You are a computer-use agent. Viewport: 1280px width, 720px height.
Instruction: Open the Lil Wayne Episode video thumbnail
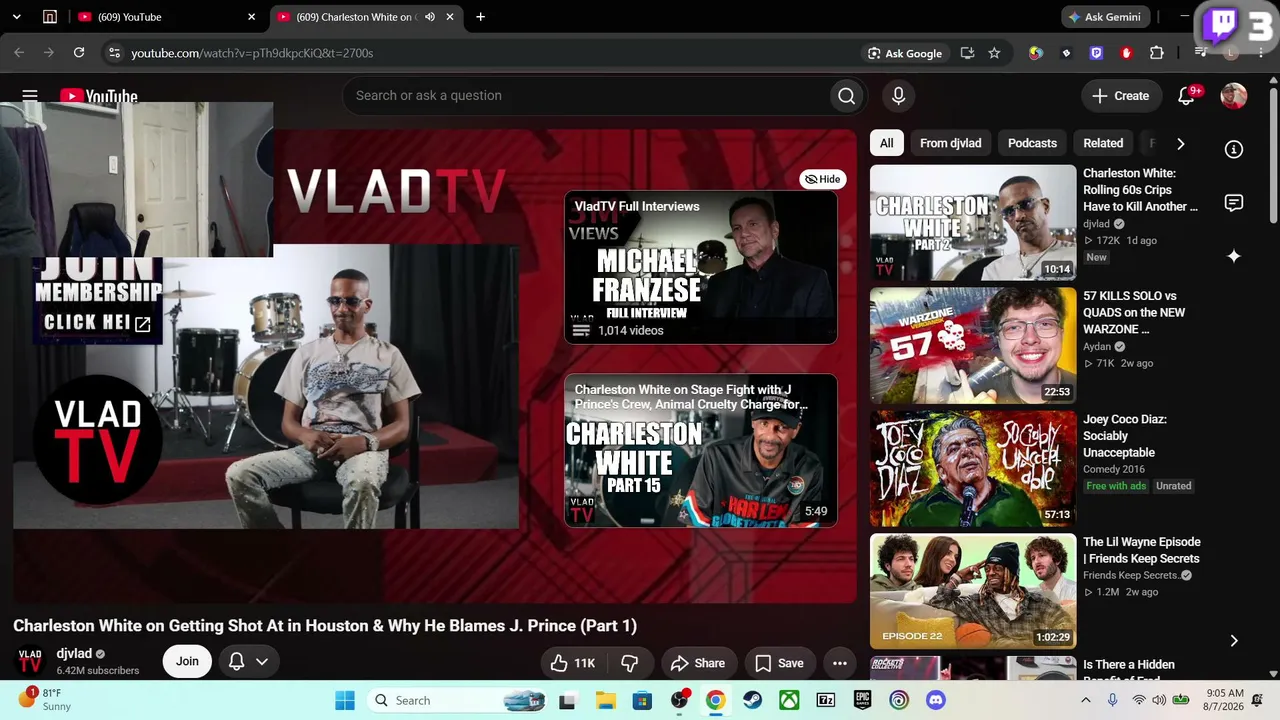[973, 591]
